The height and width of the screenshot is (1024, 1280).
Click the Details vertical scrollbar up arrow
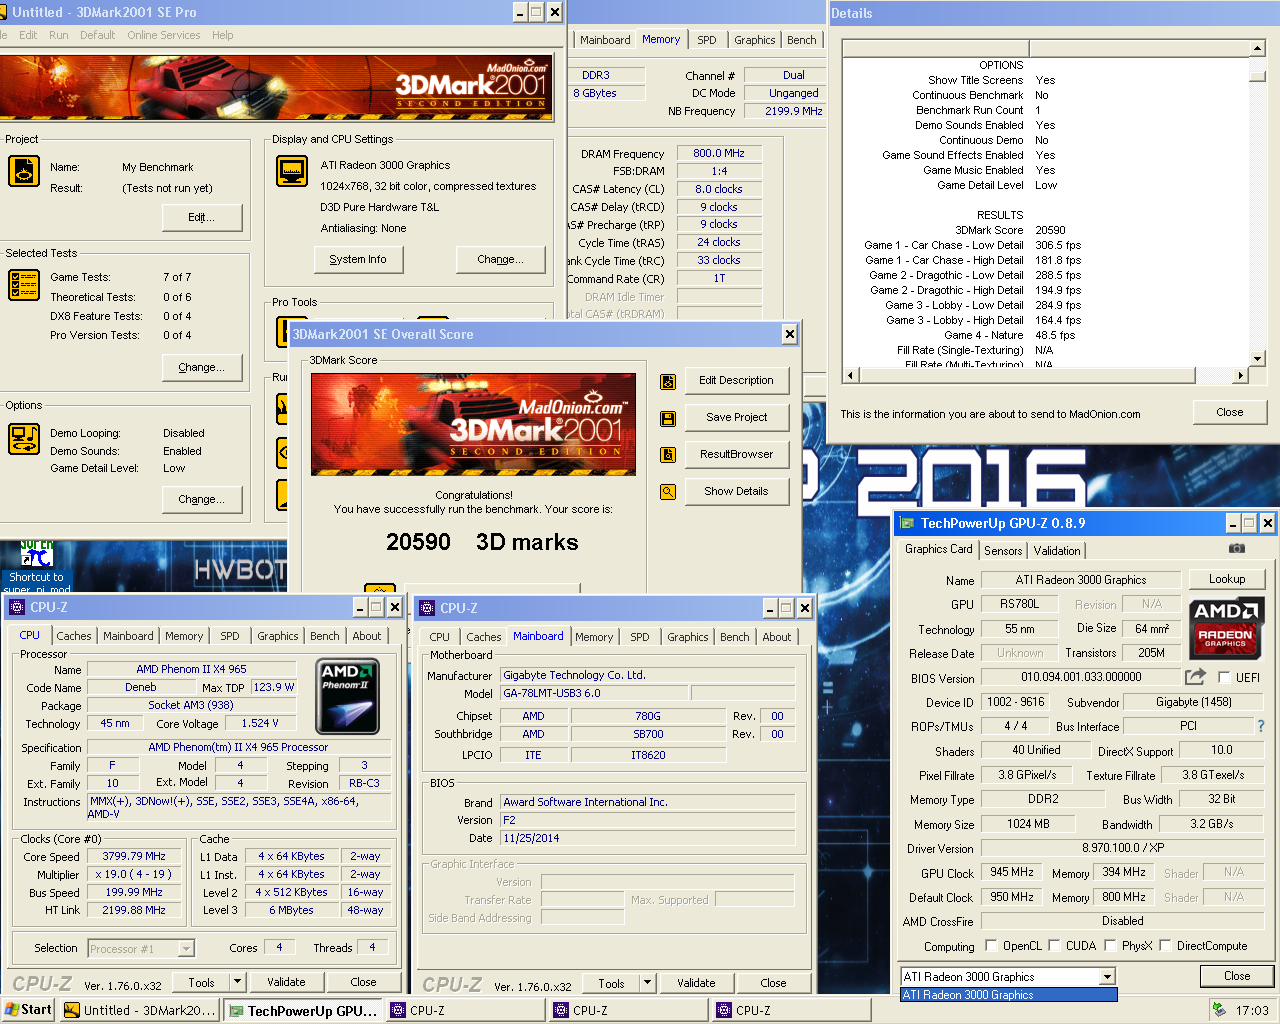tap(1258, 48)
